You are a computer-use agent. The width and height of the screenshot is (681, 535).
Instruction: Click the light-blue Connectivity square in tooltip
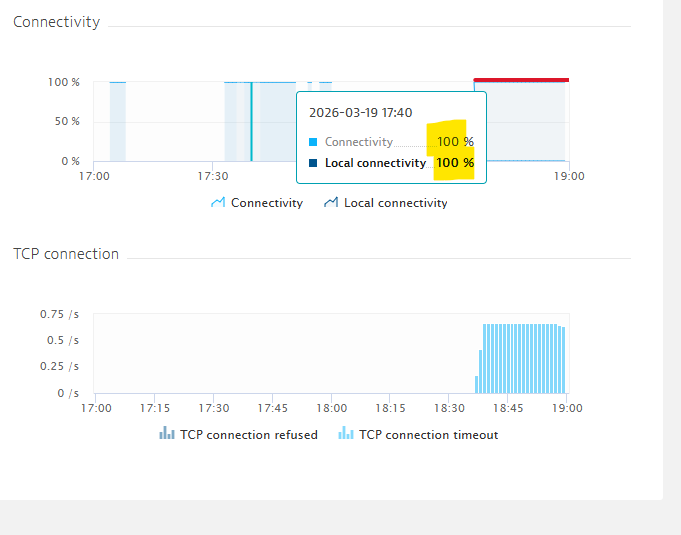click(x=313, y=142)
